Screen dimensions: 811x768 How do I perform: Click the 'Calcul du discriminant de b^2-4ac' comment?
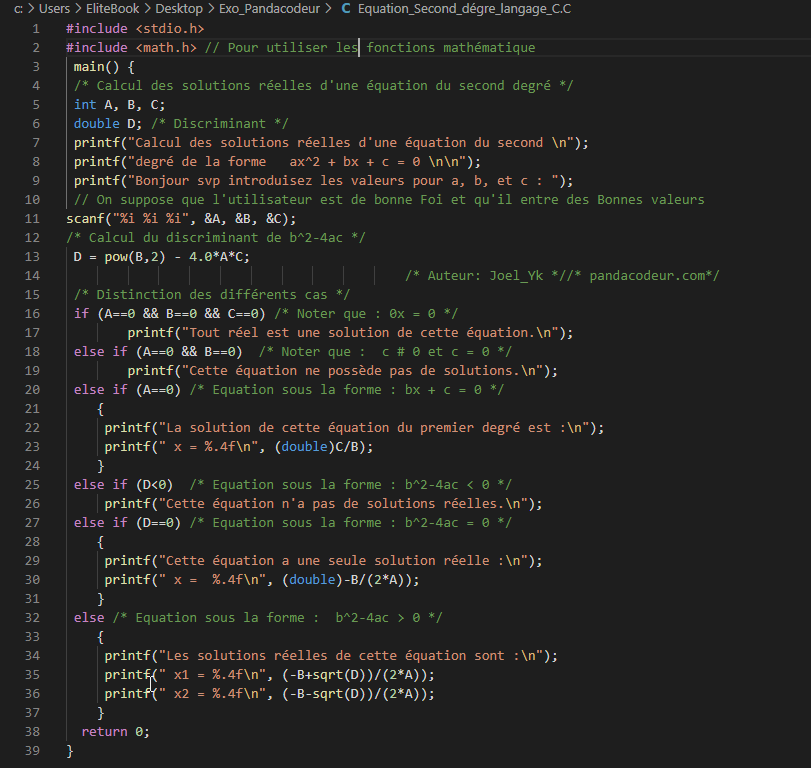(216, 238)
